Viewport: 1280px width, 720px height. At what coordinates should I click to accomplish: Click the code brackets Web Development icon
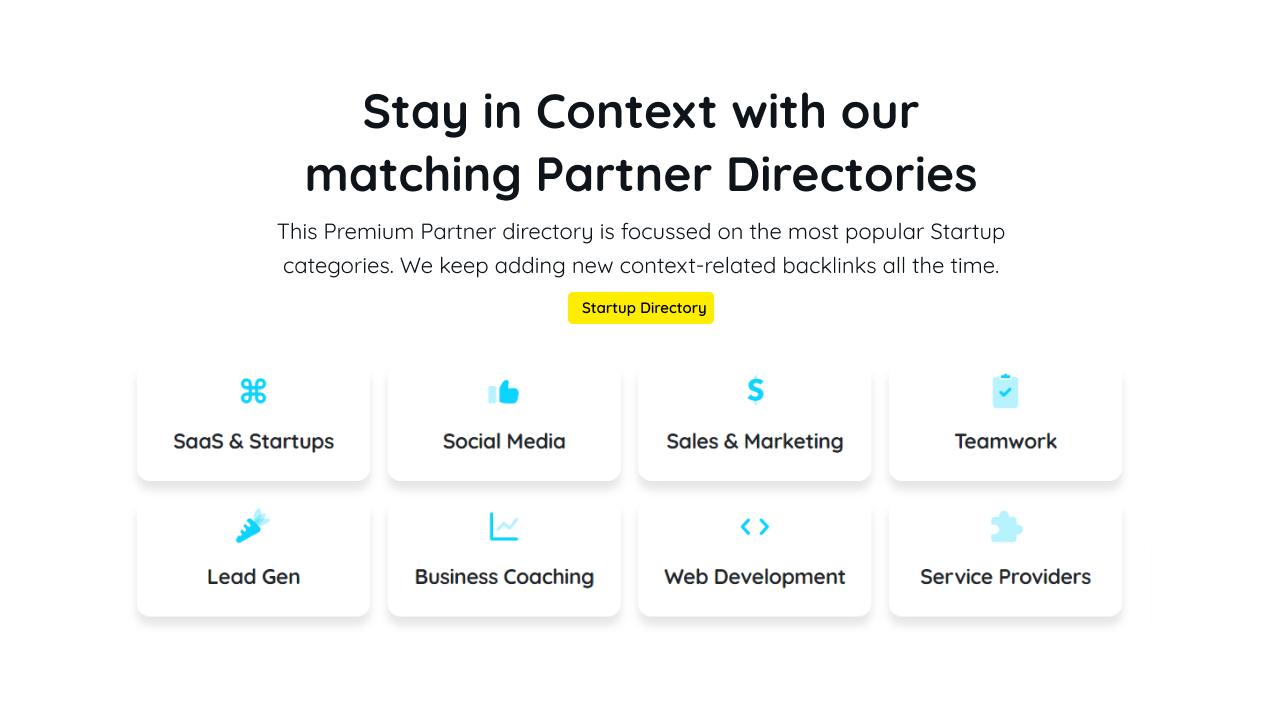tap(755, 526)
